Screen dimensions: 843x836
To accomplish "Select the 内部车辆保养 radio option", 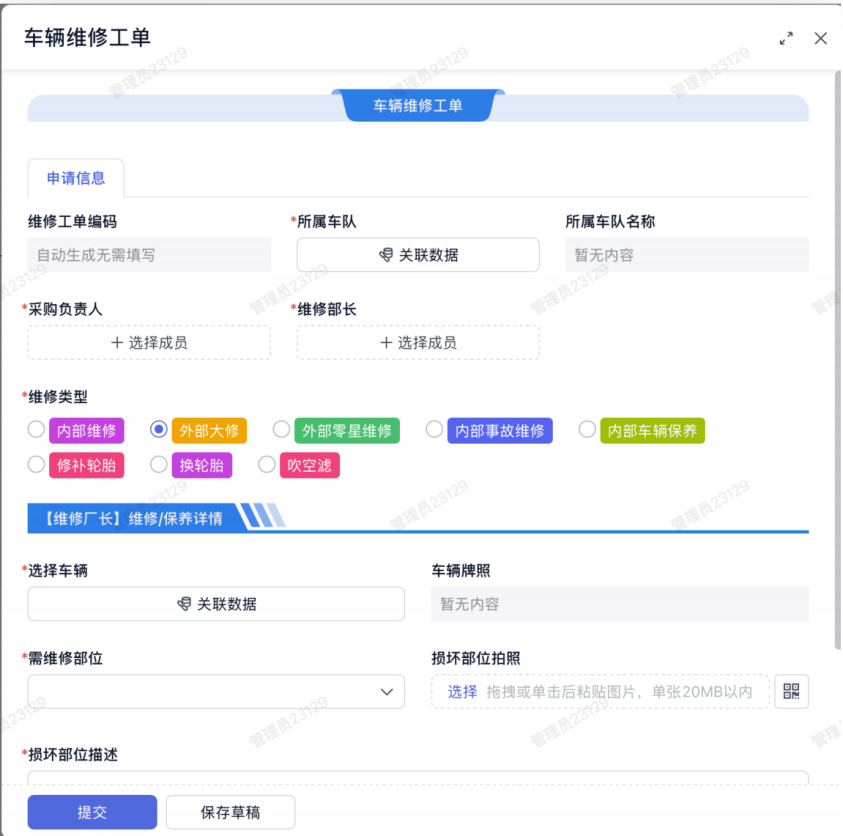I will [x=587, y=430].
